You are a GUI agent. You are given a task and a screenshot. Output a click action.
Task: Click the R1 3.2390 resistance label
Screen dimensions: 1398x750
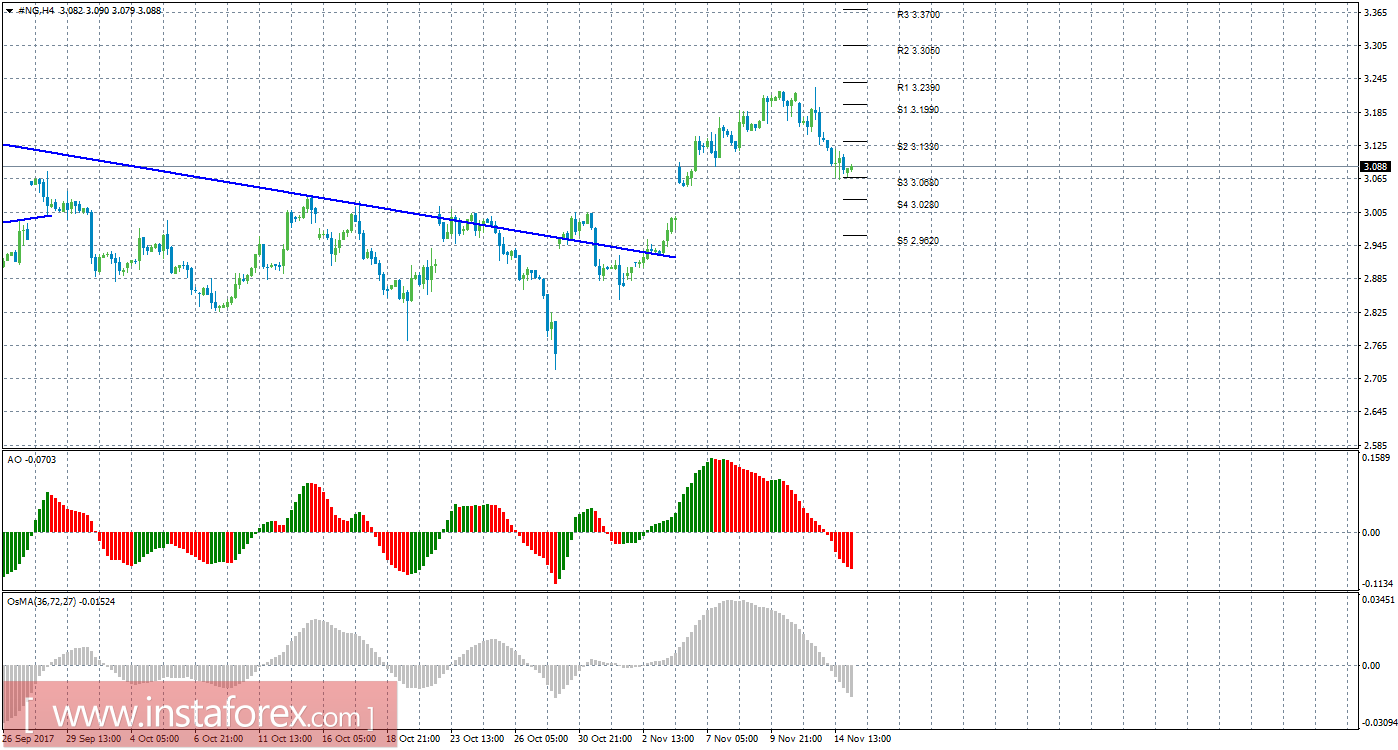click(918, 88)
